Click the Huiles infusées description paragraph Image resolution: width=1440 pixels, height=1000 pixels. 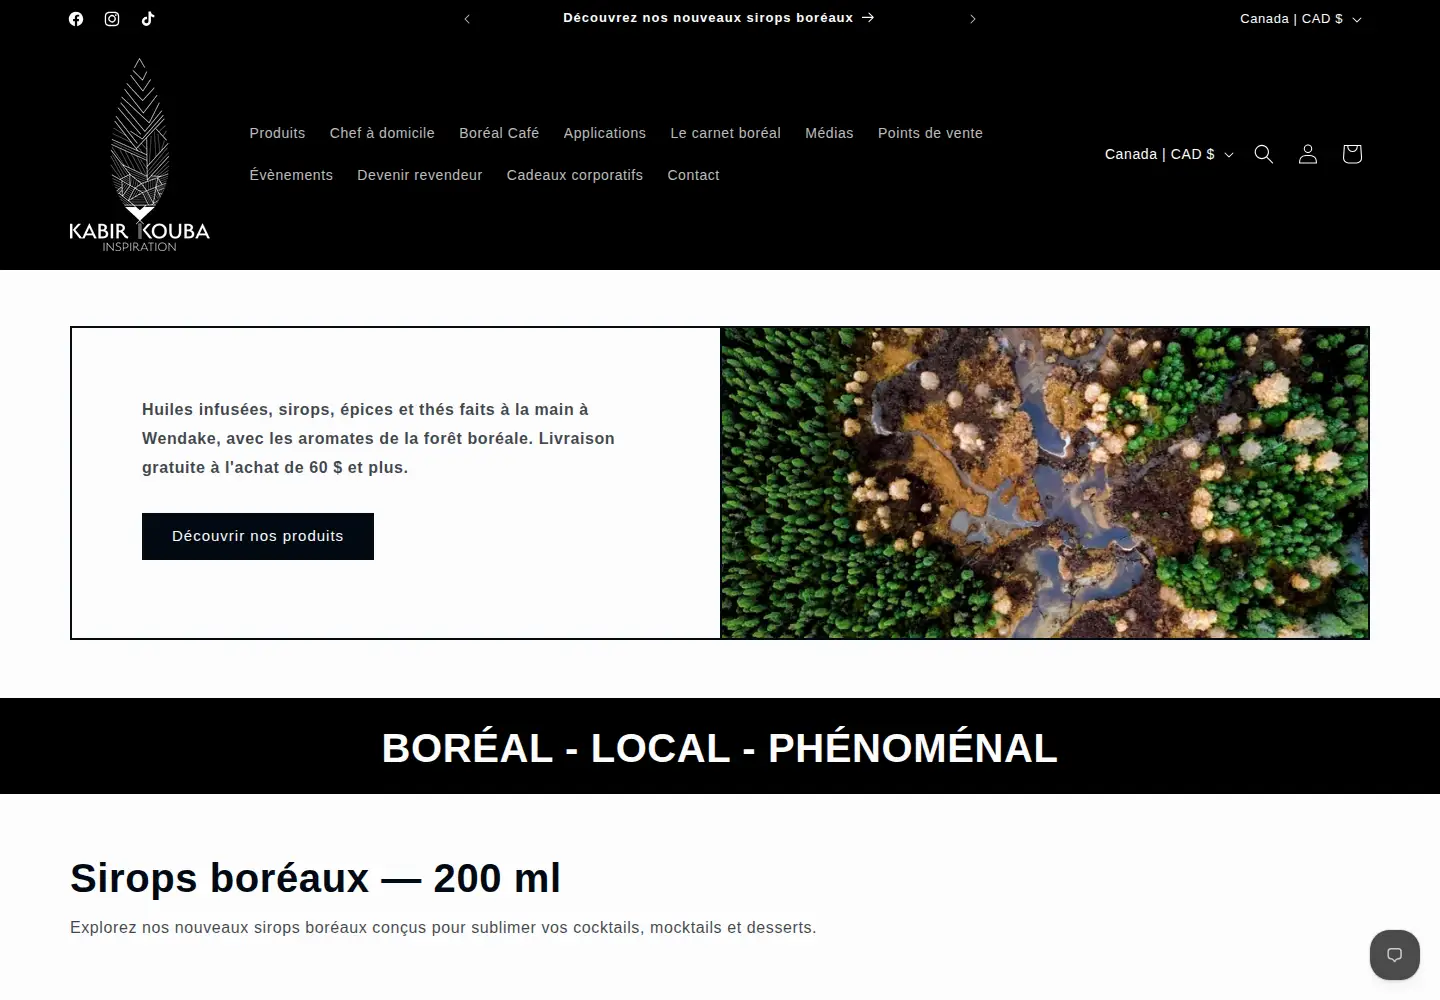[378, 438]
